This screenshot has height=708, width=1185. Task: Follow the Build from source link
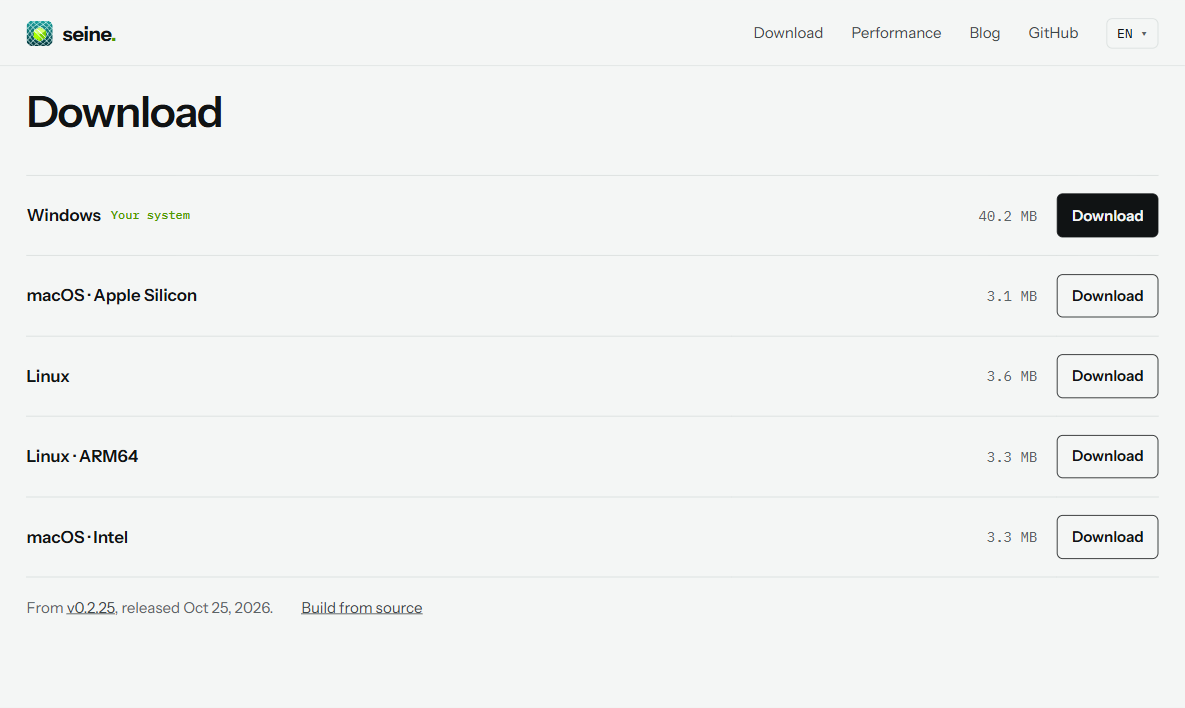(361, 608)
